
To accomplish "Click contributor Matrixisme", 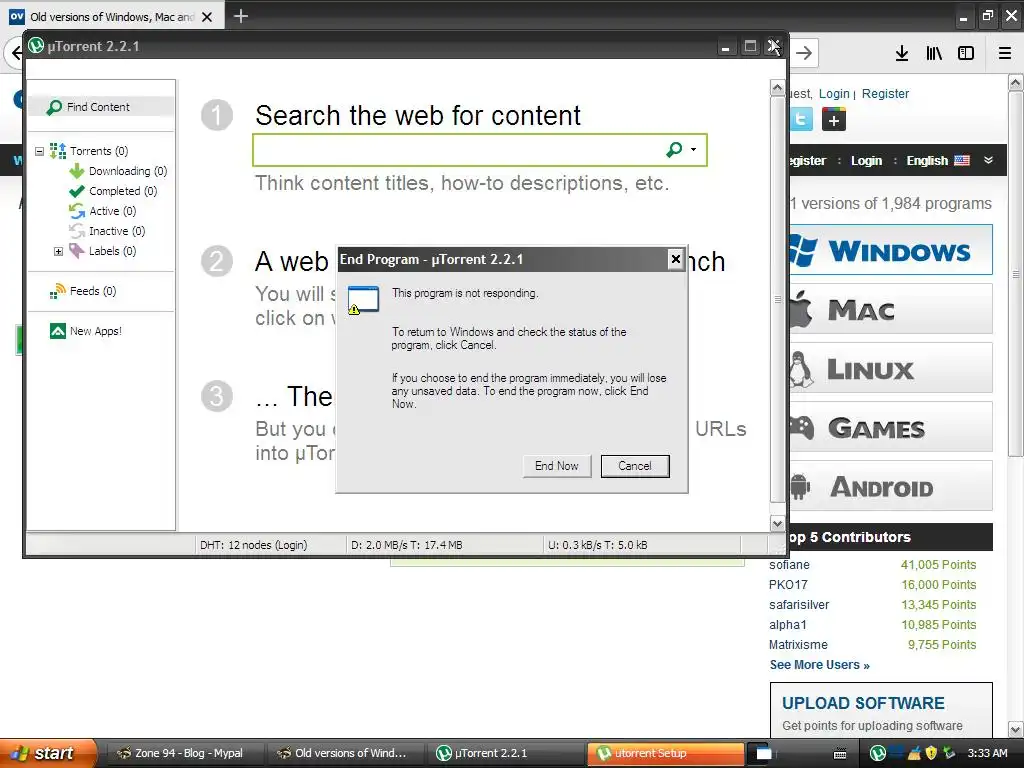I will click(798, 645).
